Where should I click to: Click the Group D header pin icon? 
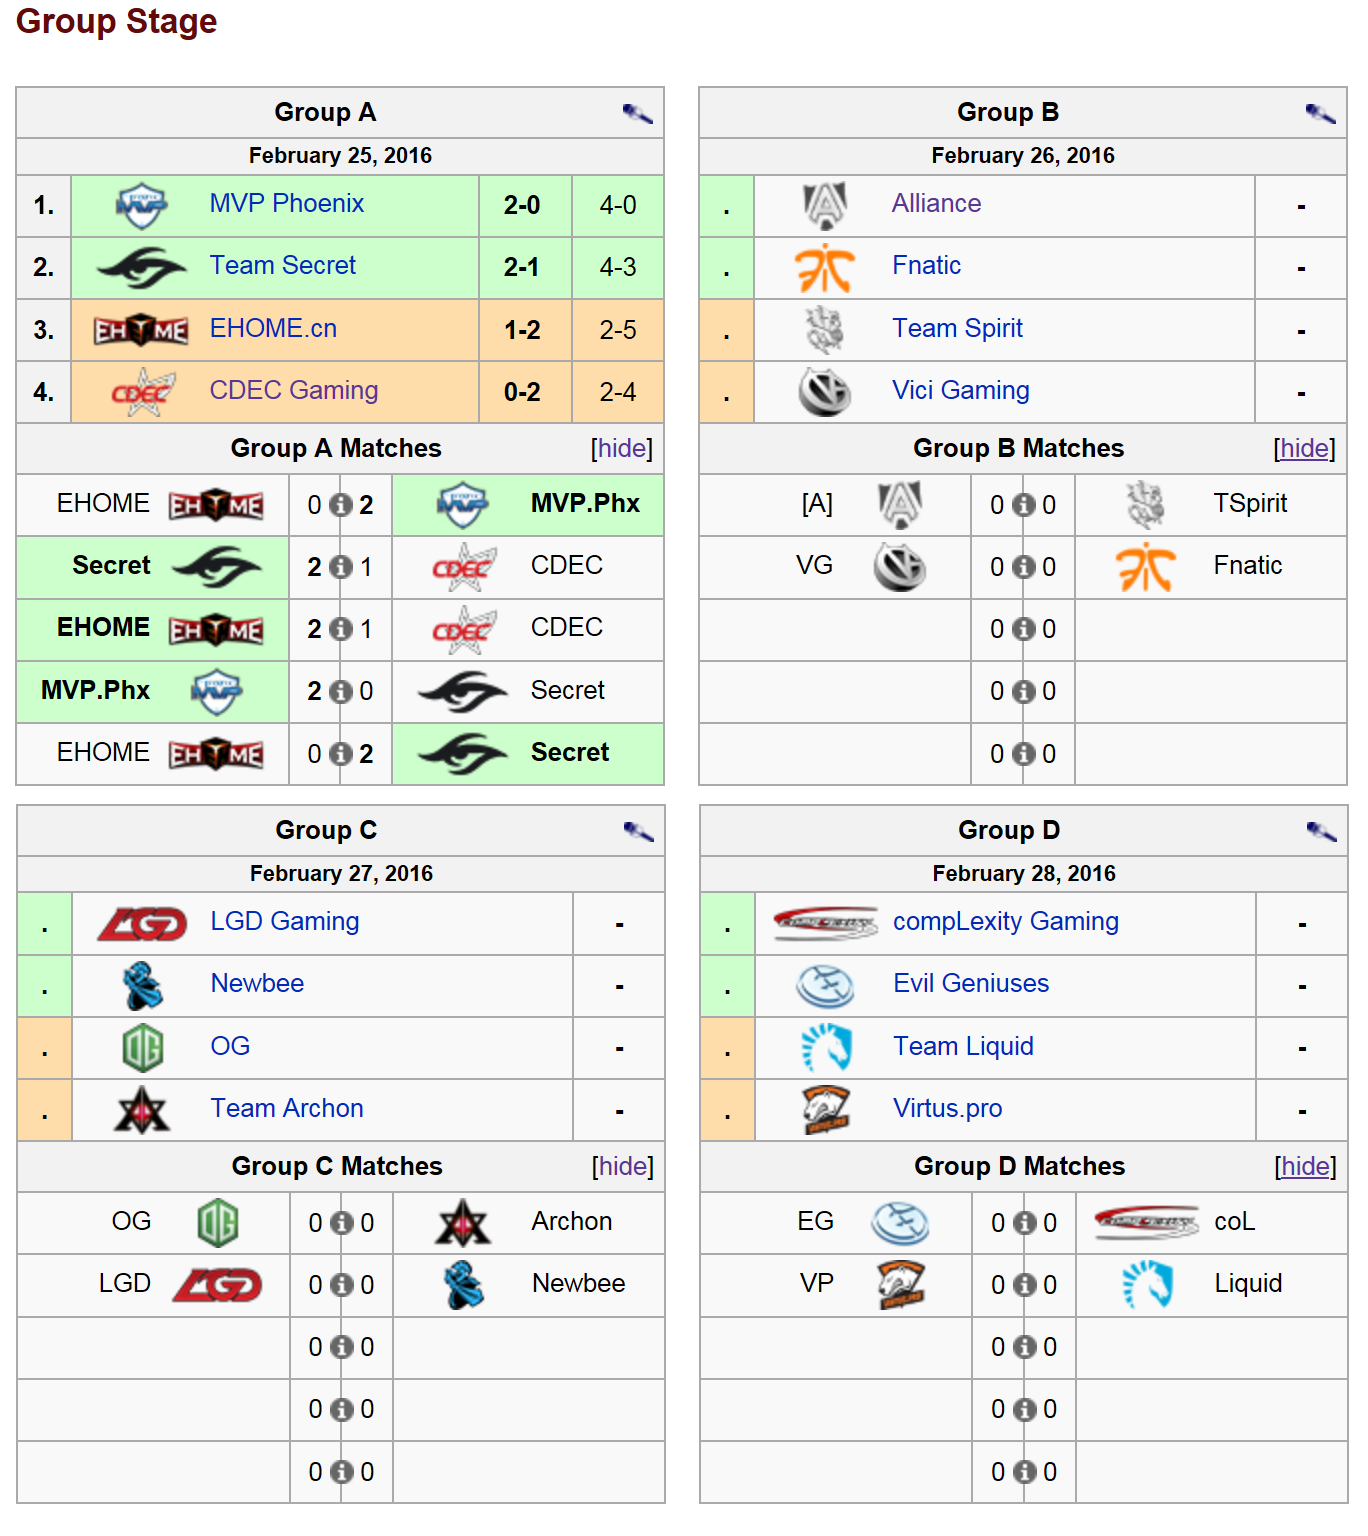pos(1321,831)
